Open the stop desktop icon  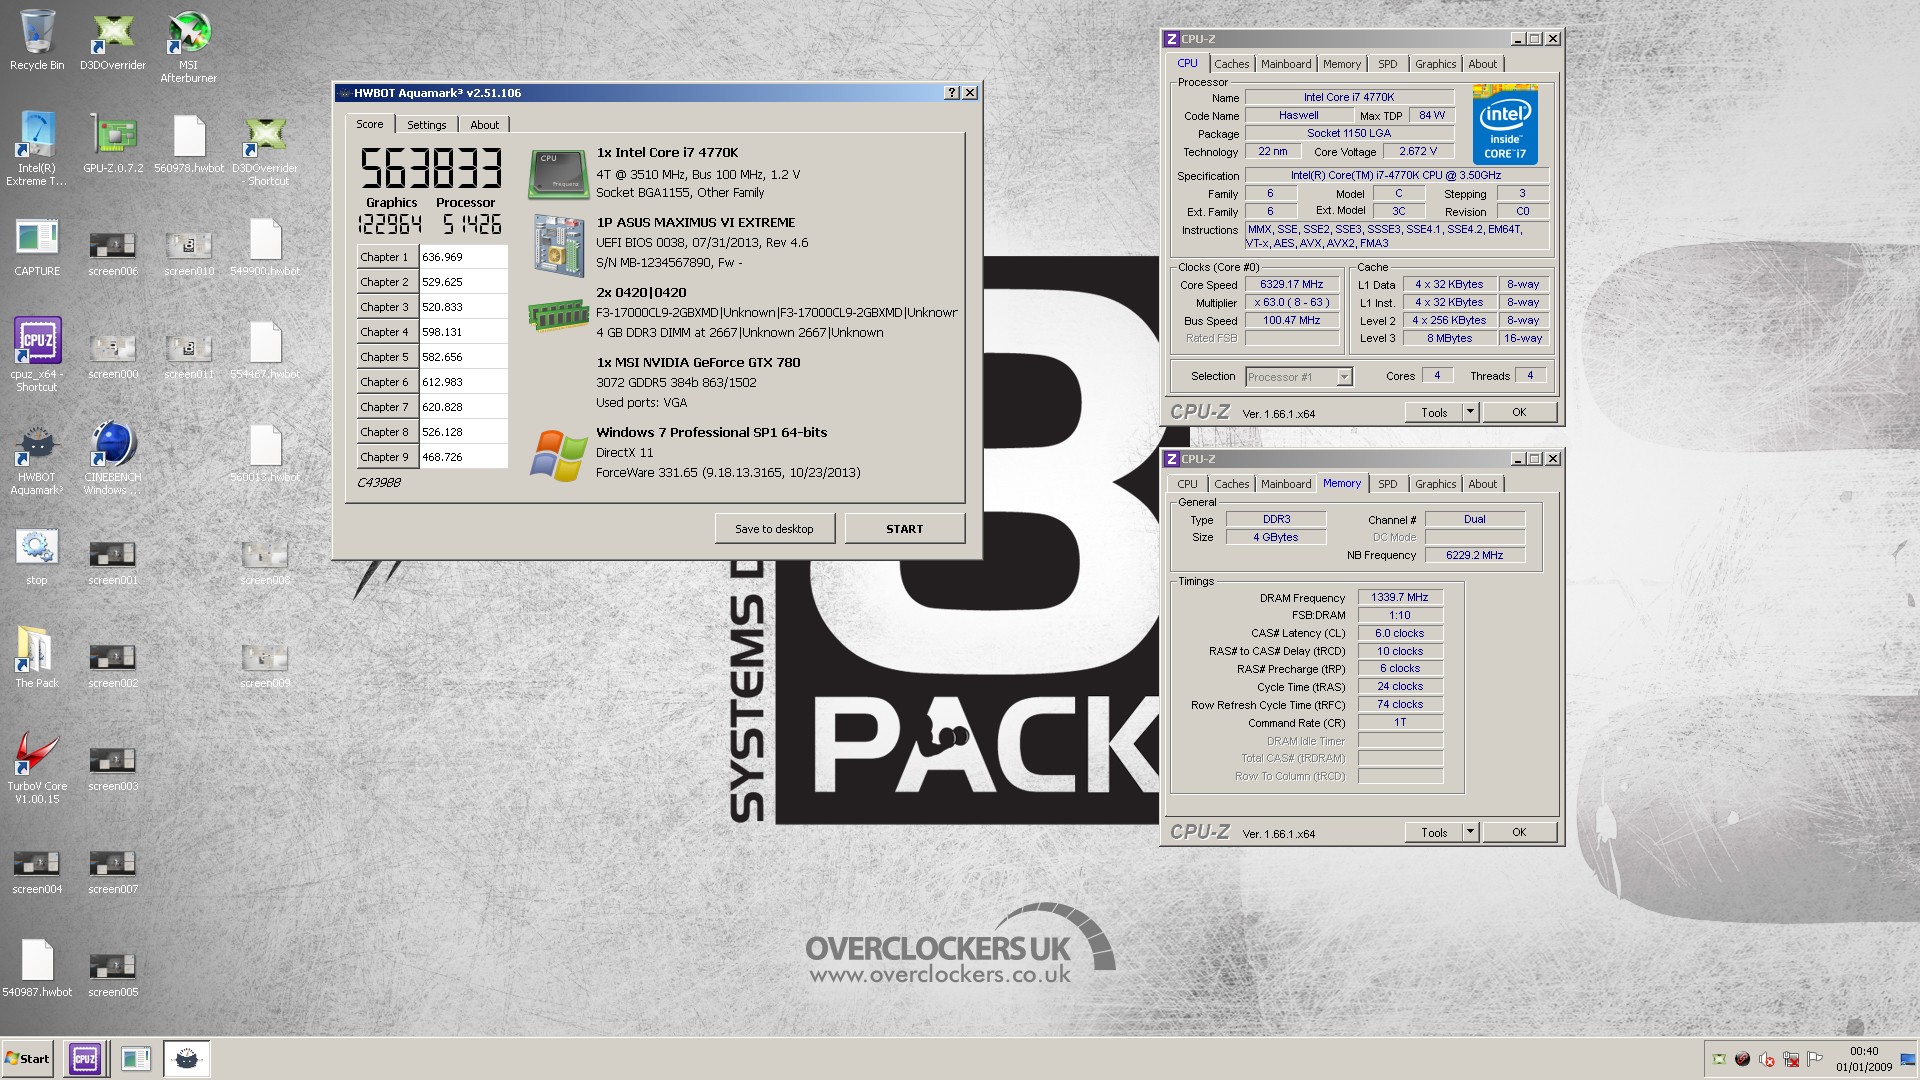coord(37,556)
